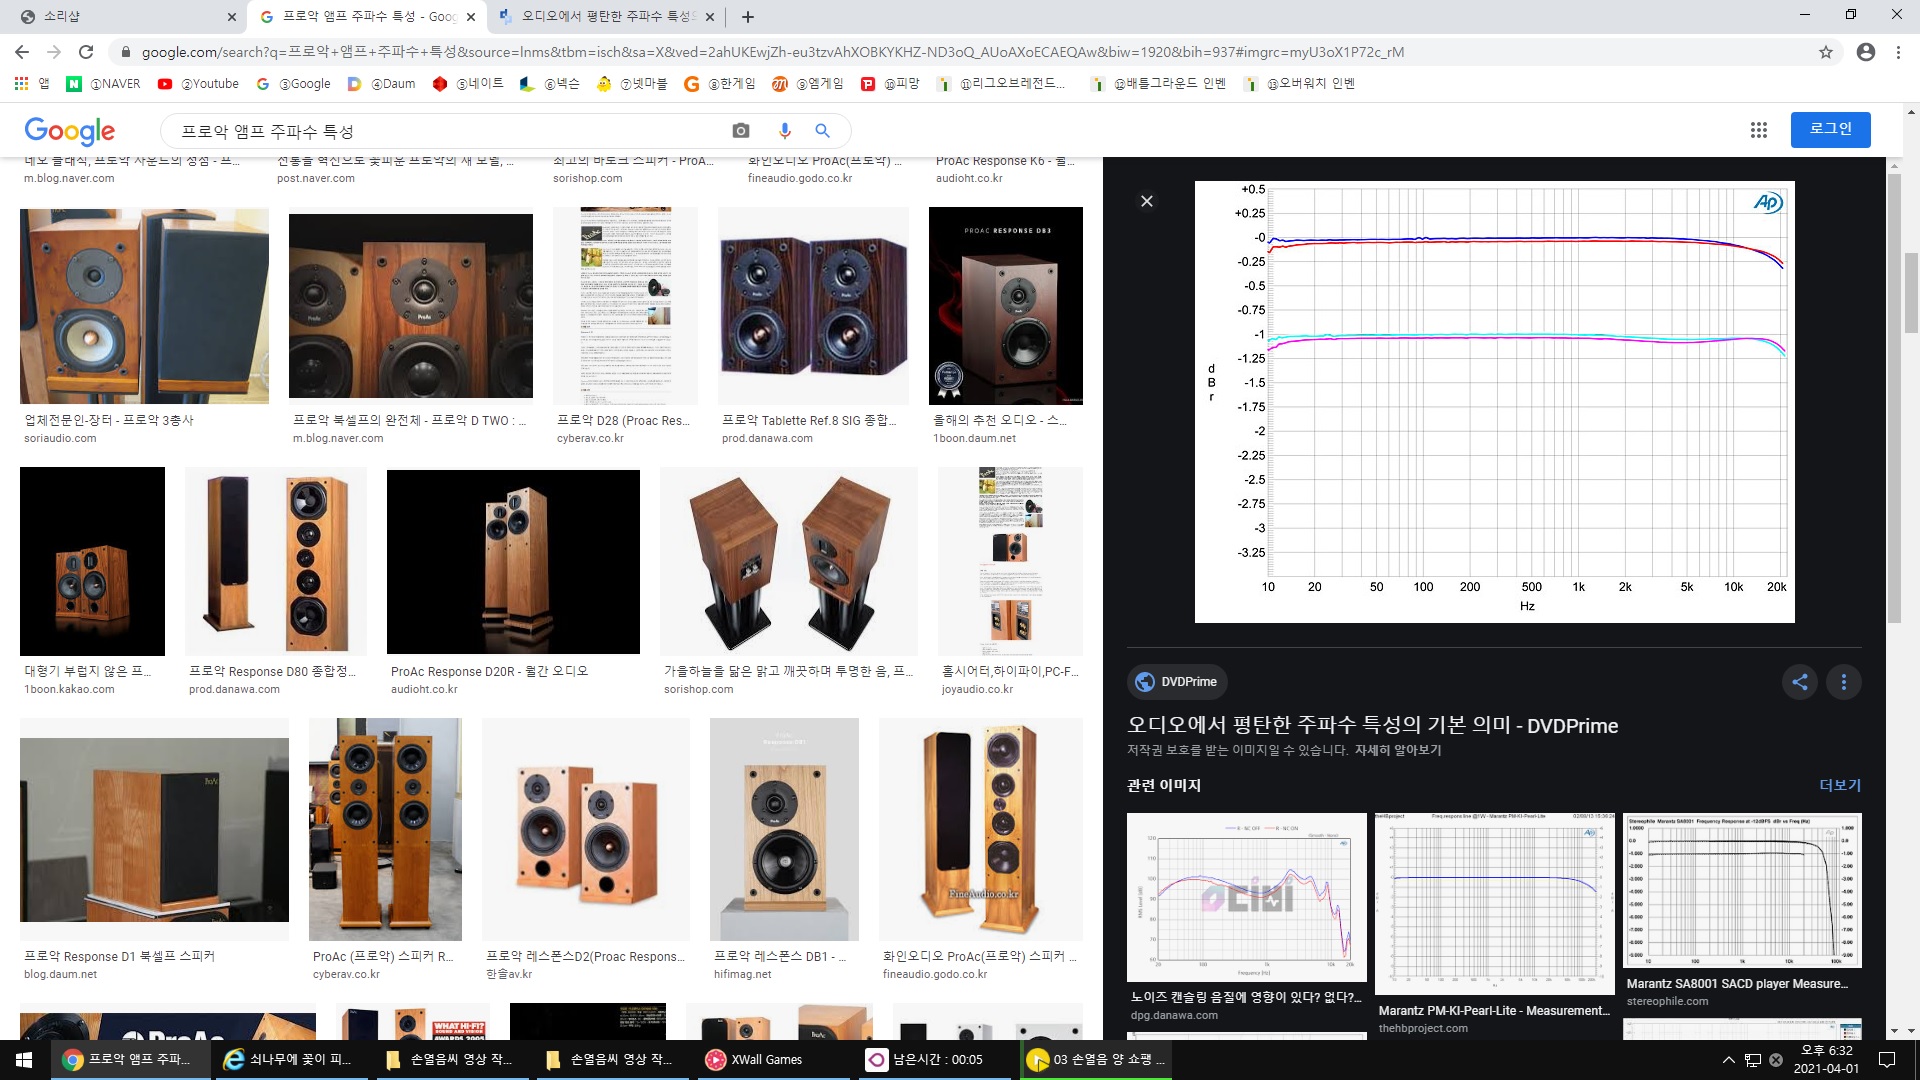
Task: Reload the page with the refresh icon
Action: coord(86,52)
